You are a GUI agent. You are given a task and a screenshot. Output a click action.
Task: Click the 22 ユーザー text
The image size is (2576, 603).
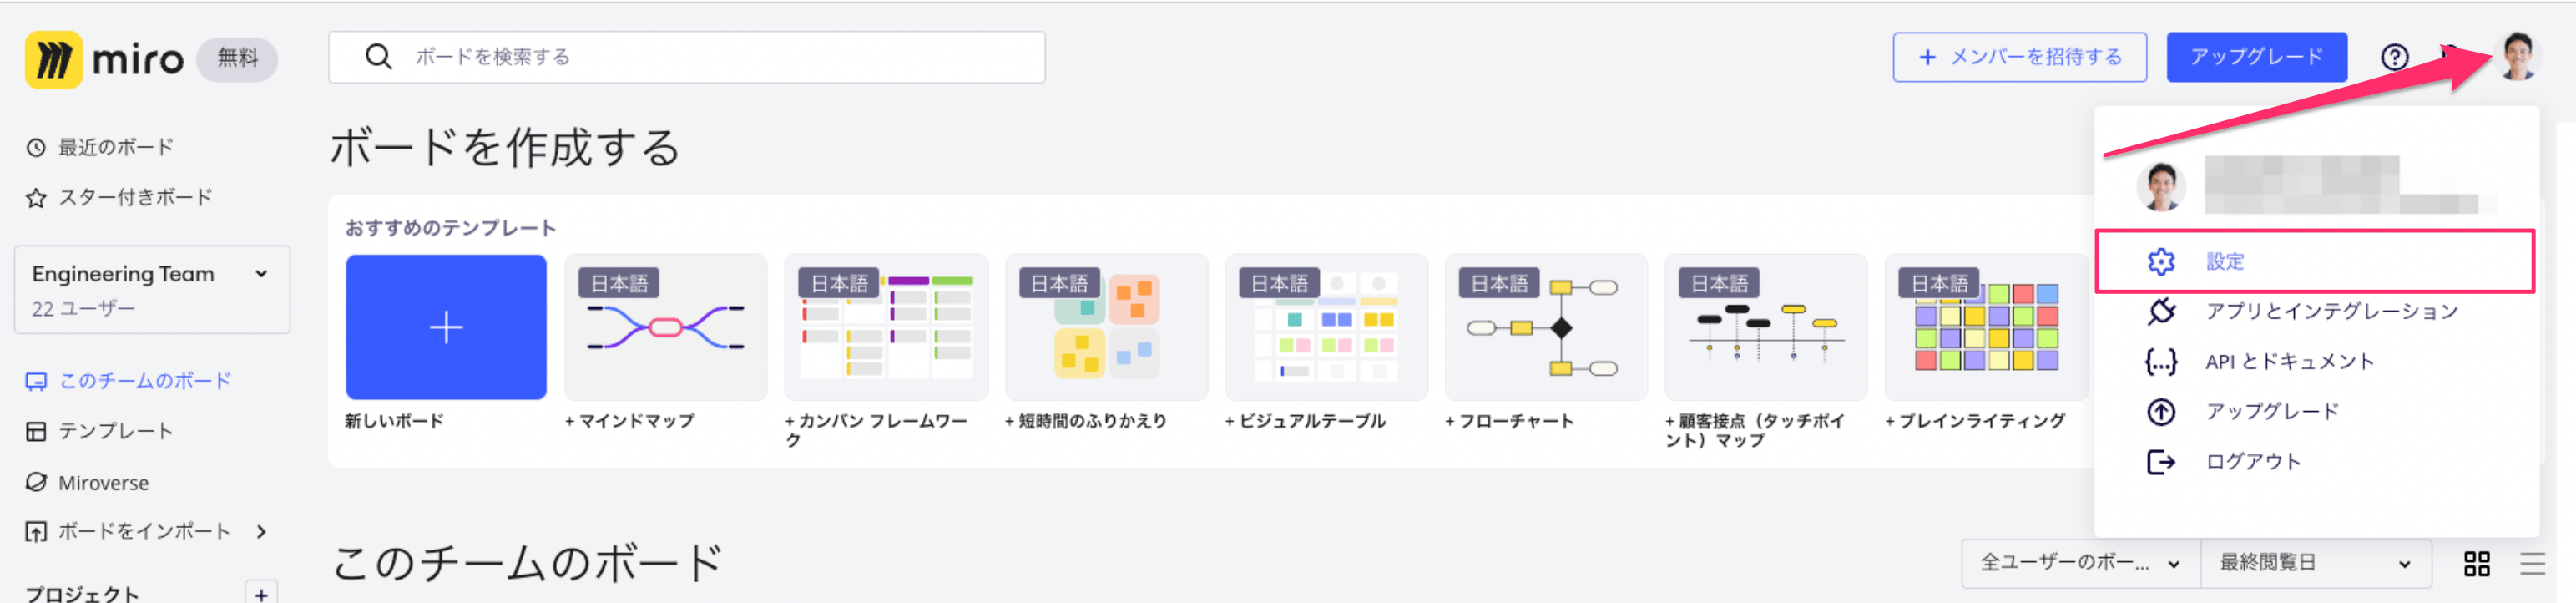pos(83,309)
